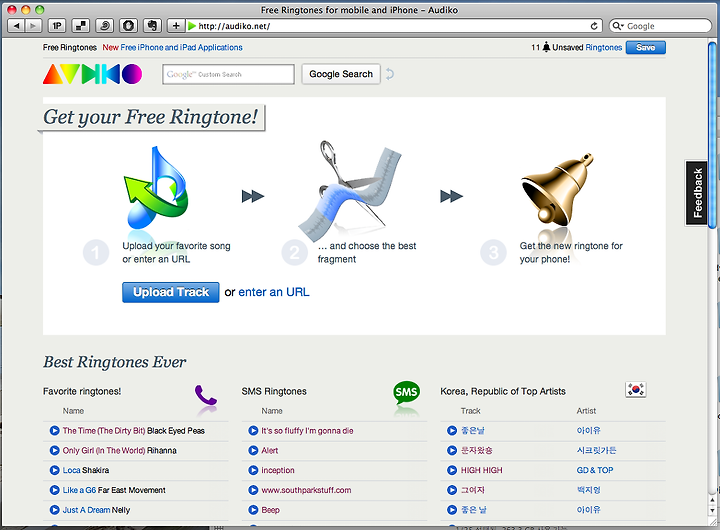Play Like a G6 ringtone
The image size is (720, 530).
(54, 490)
